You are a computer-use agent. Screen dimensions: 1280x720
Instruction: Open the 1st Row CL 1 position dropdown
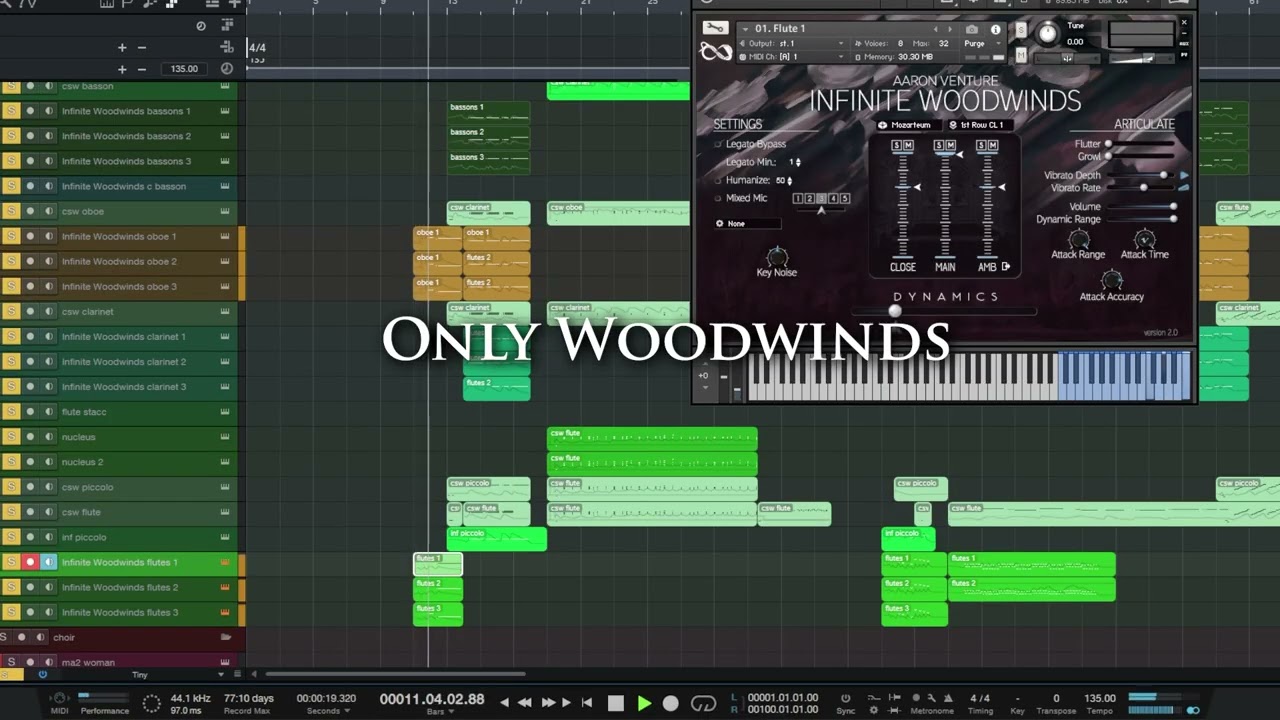[980, 125]
